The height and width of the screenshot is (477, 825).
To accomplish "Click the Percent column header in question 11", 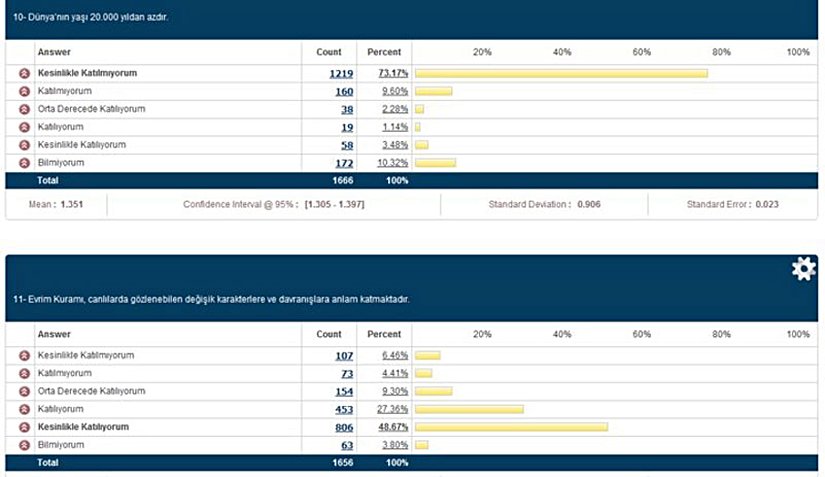I will pos(384,334).
